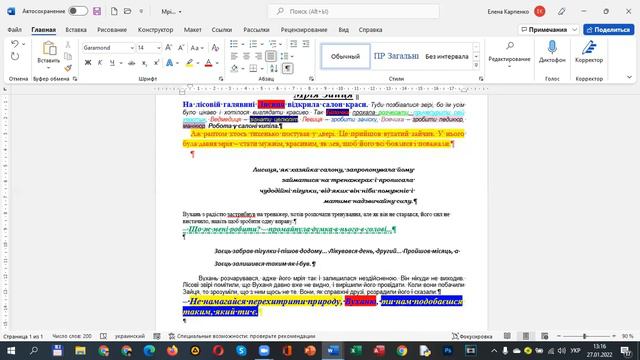Open the Корректор editor tool
This screenshot has width=640, height=360.
(x=589, y=52)
